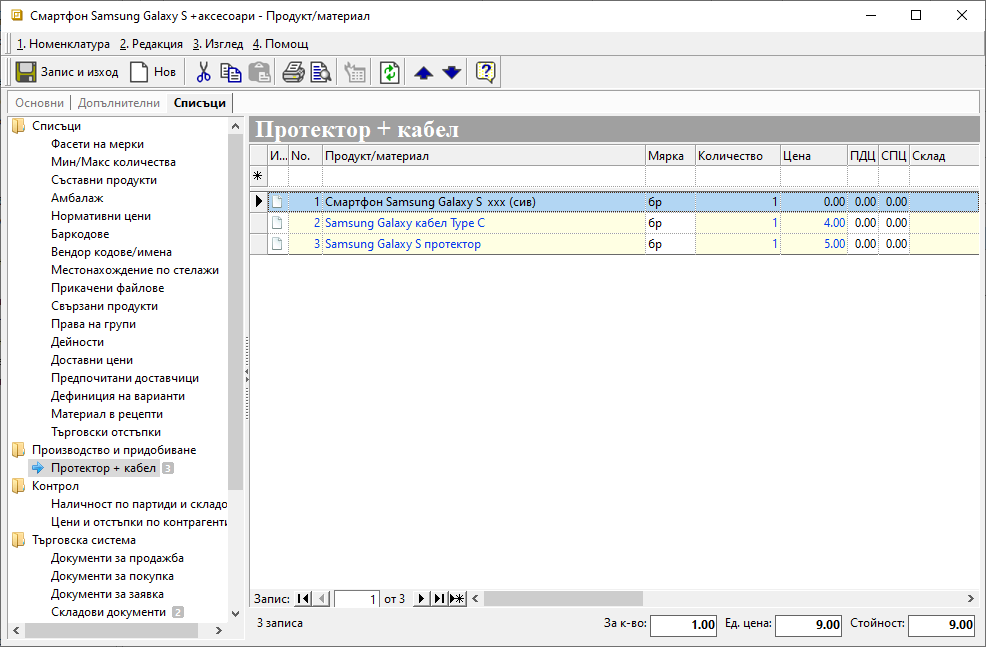
Task: Click the Paste clipboard icon
Action: [x=259, y=72]
